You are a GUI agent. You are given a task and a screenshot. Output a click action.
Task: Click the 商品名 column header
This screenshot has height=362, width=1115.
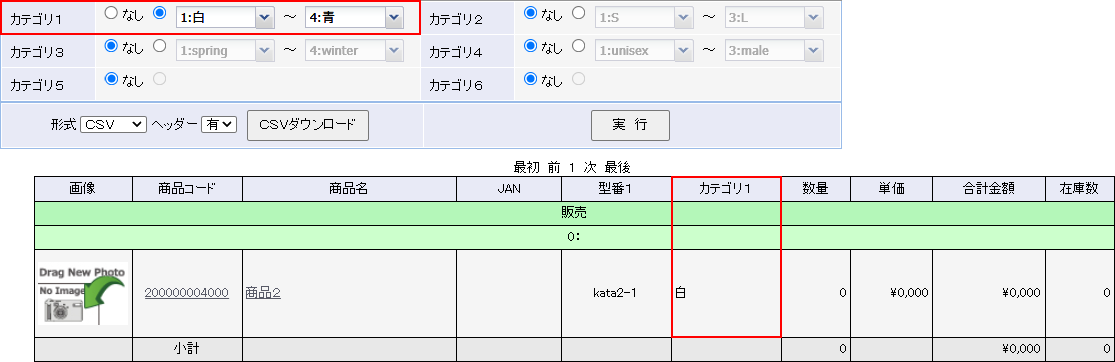click(x=349, y=188)
